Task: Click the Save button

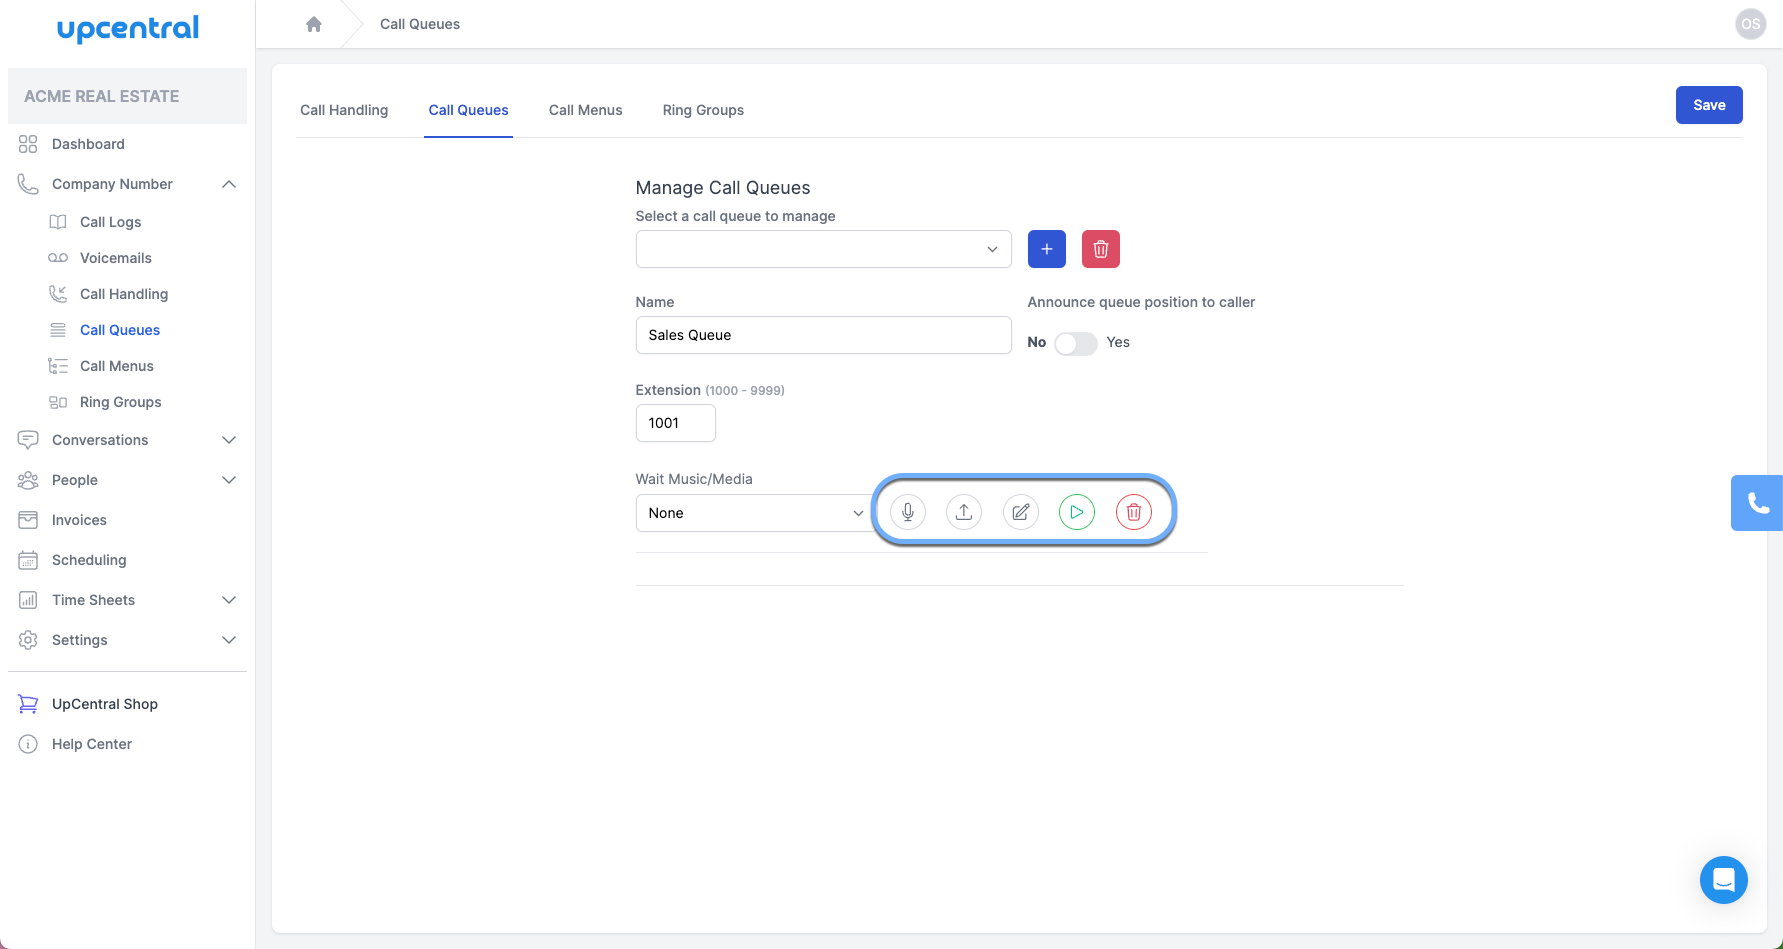Action: [x=1709, y=105]
